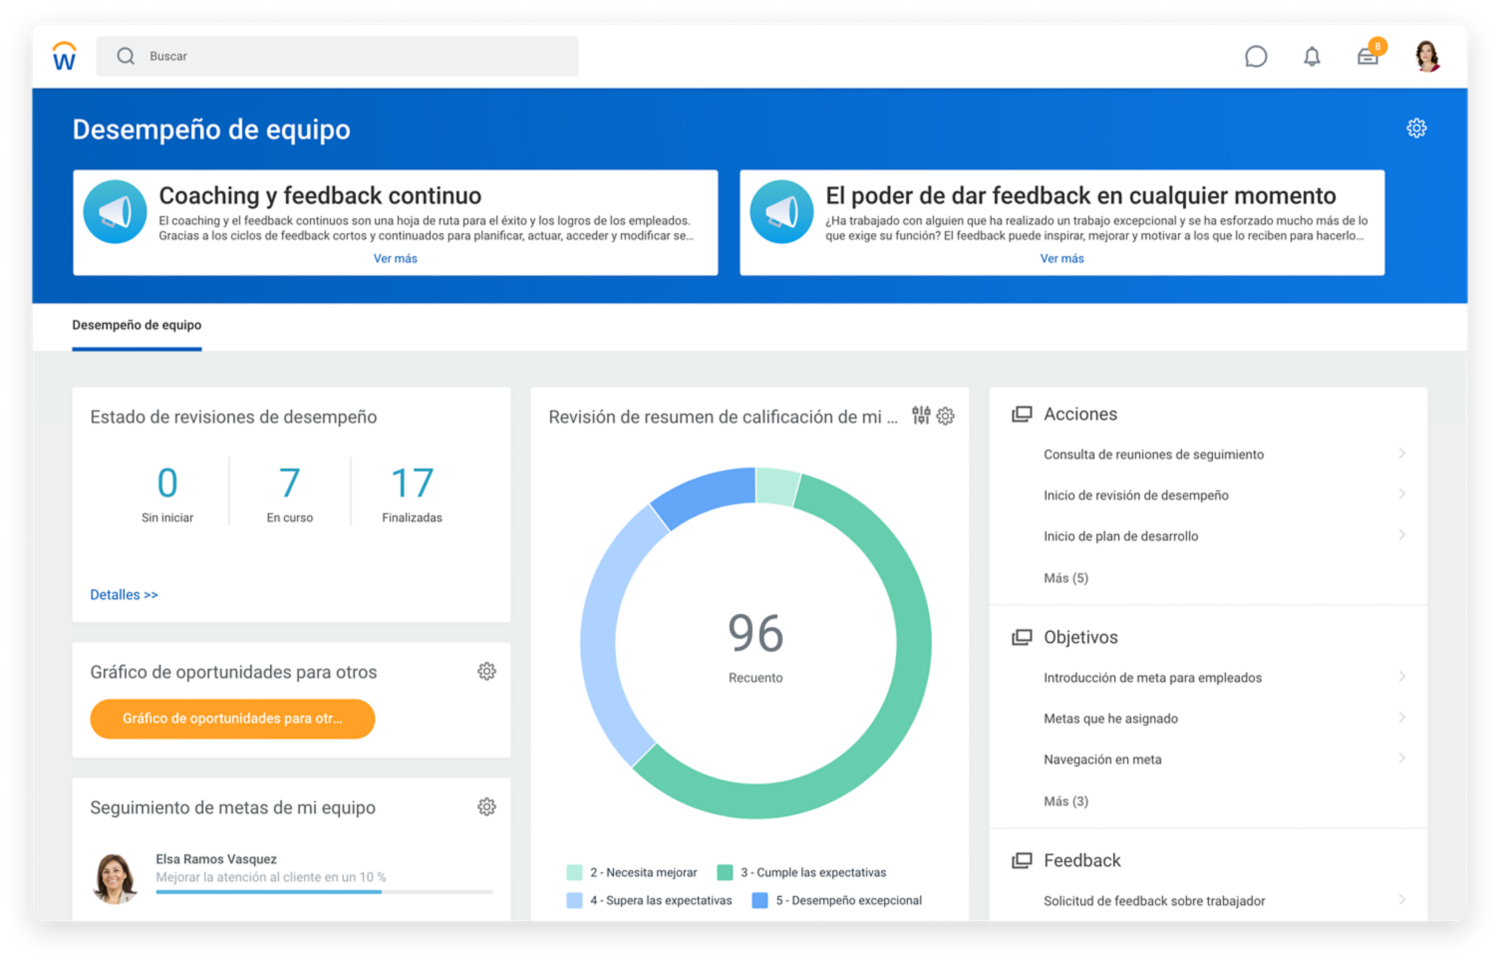This screenshot has height=962, width=1500.
Task: Click chevron beside Solicitud de feedback sobre trabajador
Action: click(x=1402, y=900)
